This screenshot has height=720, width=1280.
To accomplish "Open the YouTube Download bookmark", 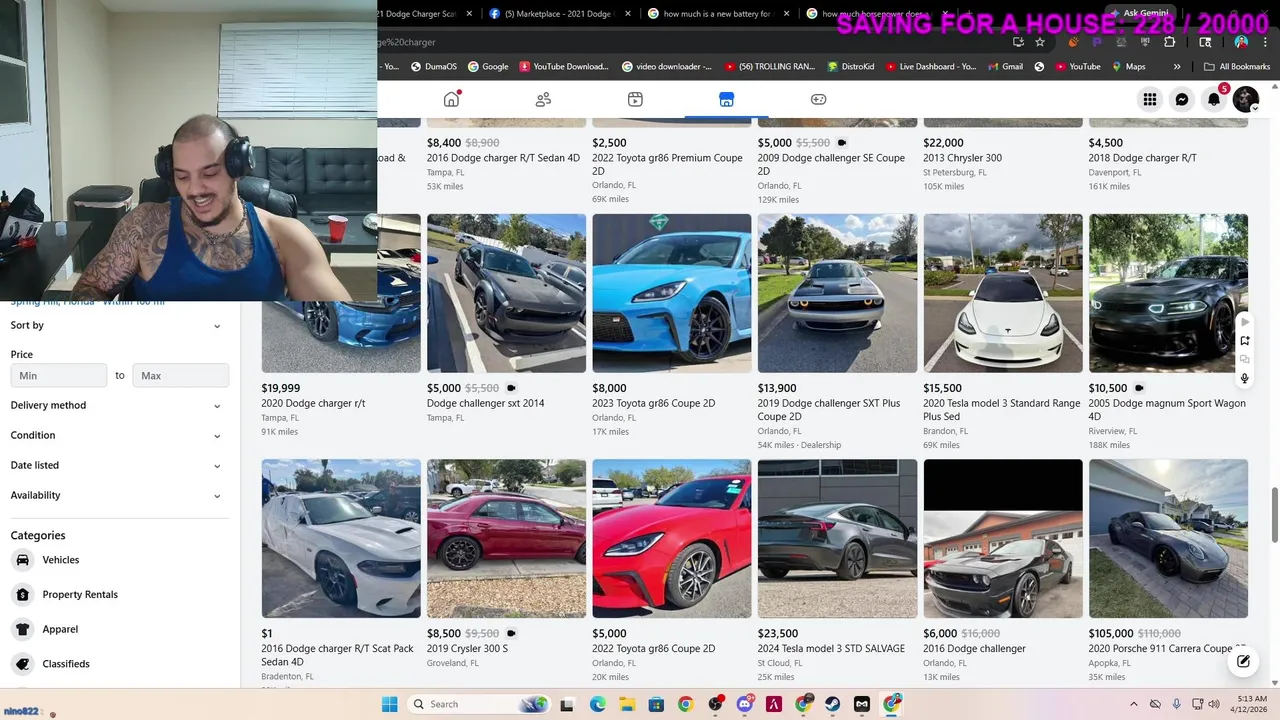I will pyautogui.click(x=564, y=67).
